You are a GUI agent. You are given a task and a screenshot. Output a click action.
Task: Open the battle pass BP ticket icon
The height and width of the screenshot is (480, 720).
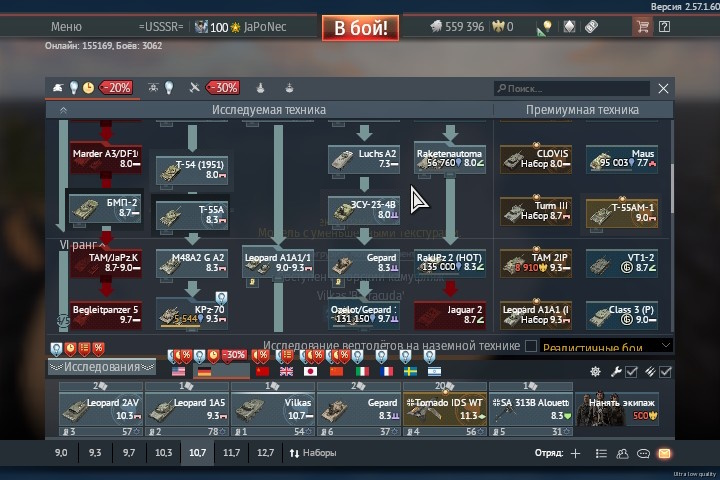pos(591,27)
